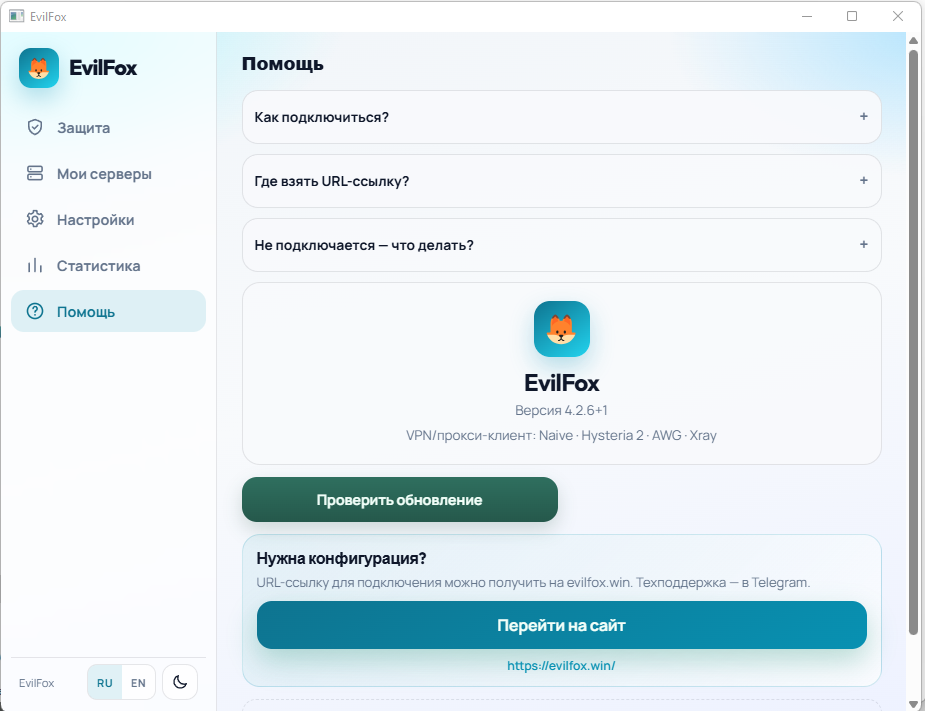Open the Мои серверы section
The height and width of the screenshot is (711, 925).
point(109,173)
